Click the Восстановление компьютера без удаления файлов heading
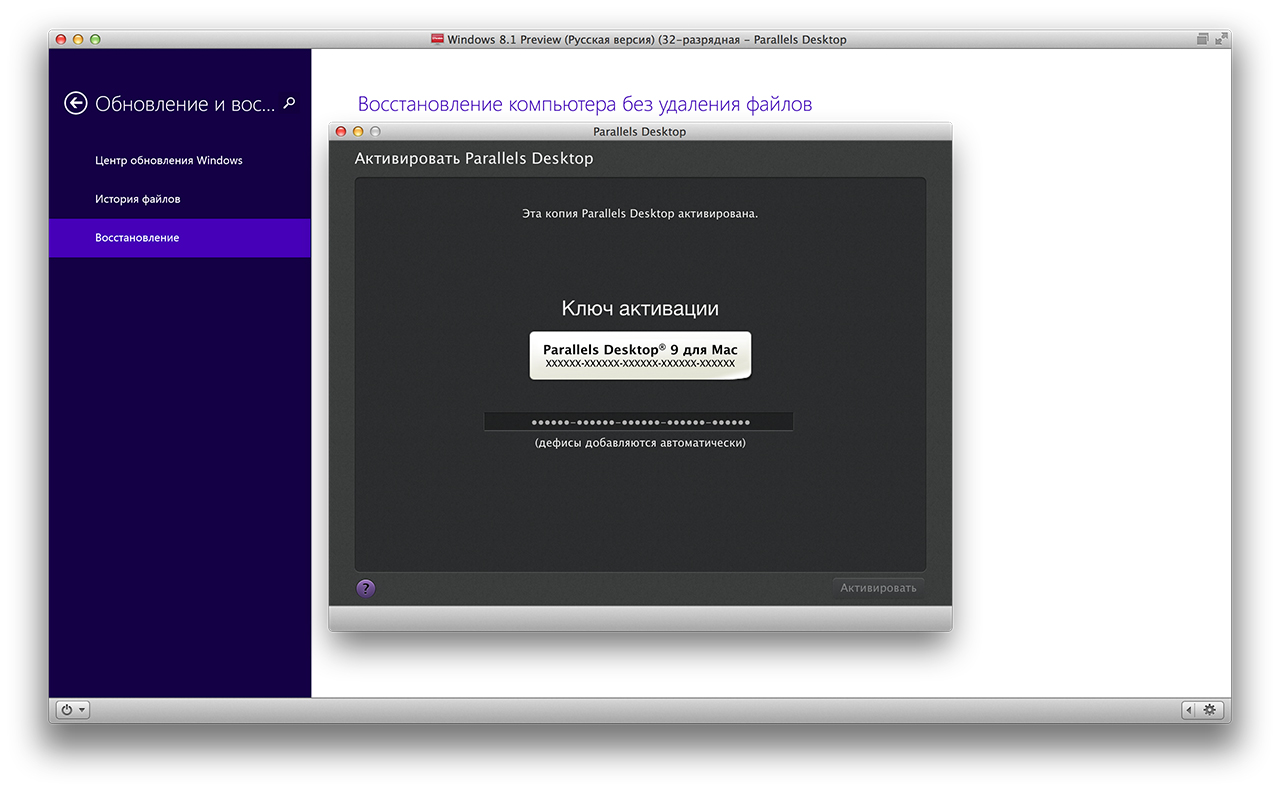This screenshot has width=1280, height=791. click(x=585, y=104)
